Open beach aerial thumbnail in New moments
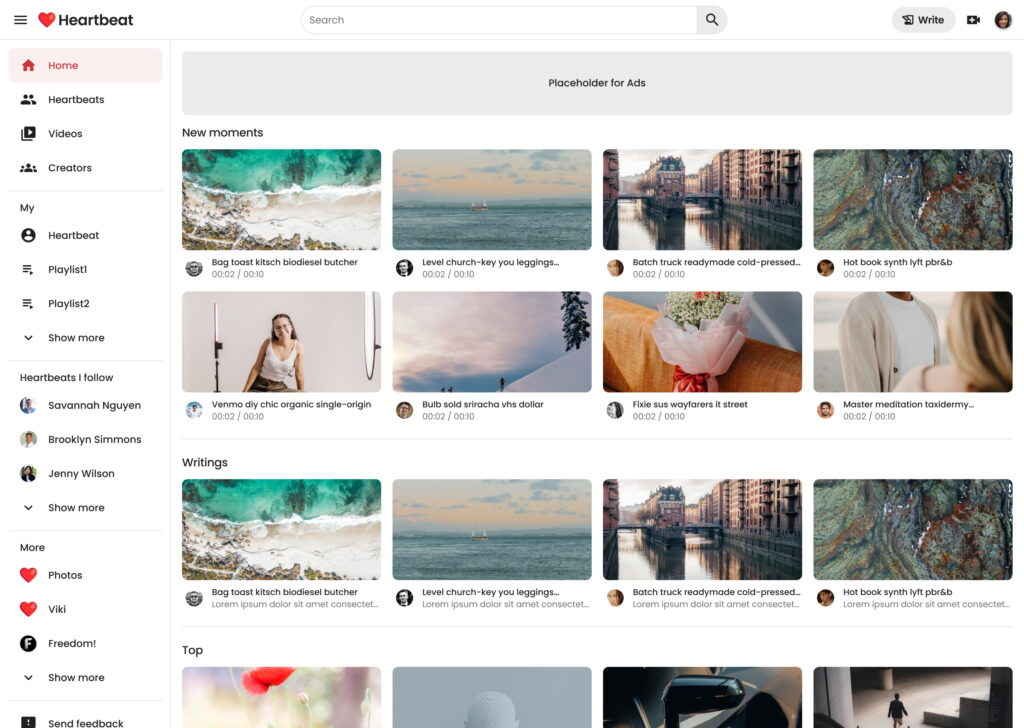Screen dimensions: 1024x728 click(281, 200)
